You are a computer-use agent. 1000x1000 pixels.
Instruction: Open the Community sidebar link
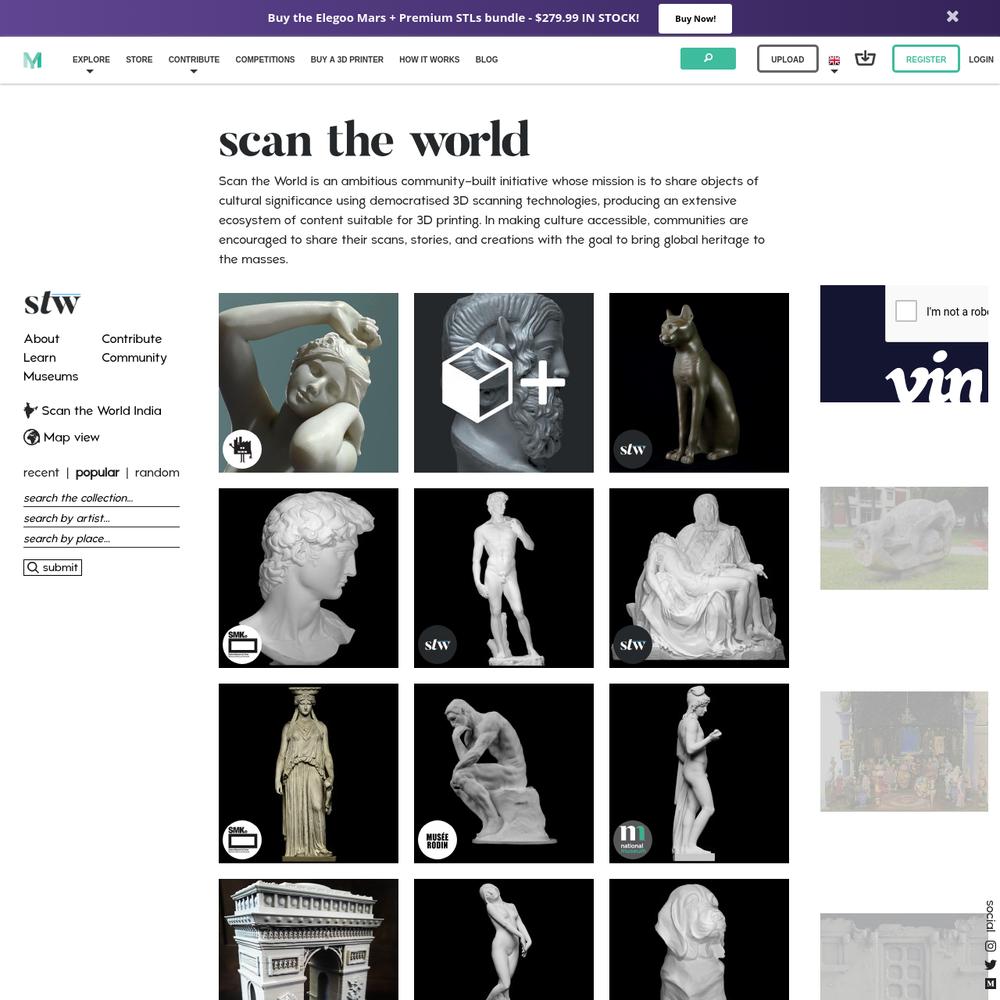tap(134, 358)
